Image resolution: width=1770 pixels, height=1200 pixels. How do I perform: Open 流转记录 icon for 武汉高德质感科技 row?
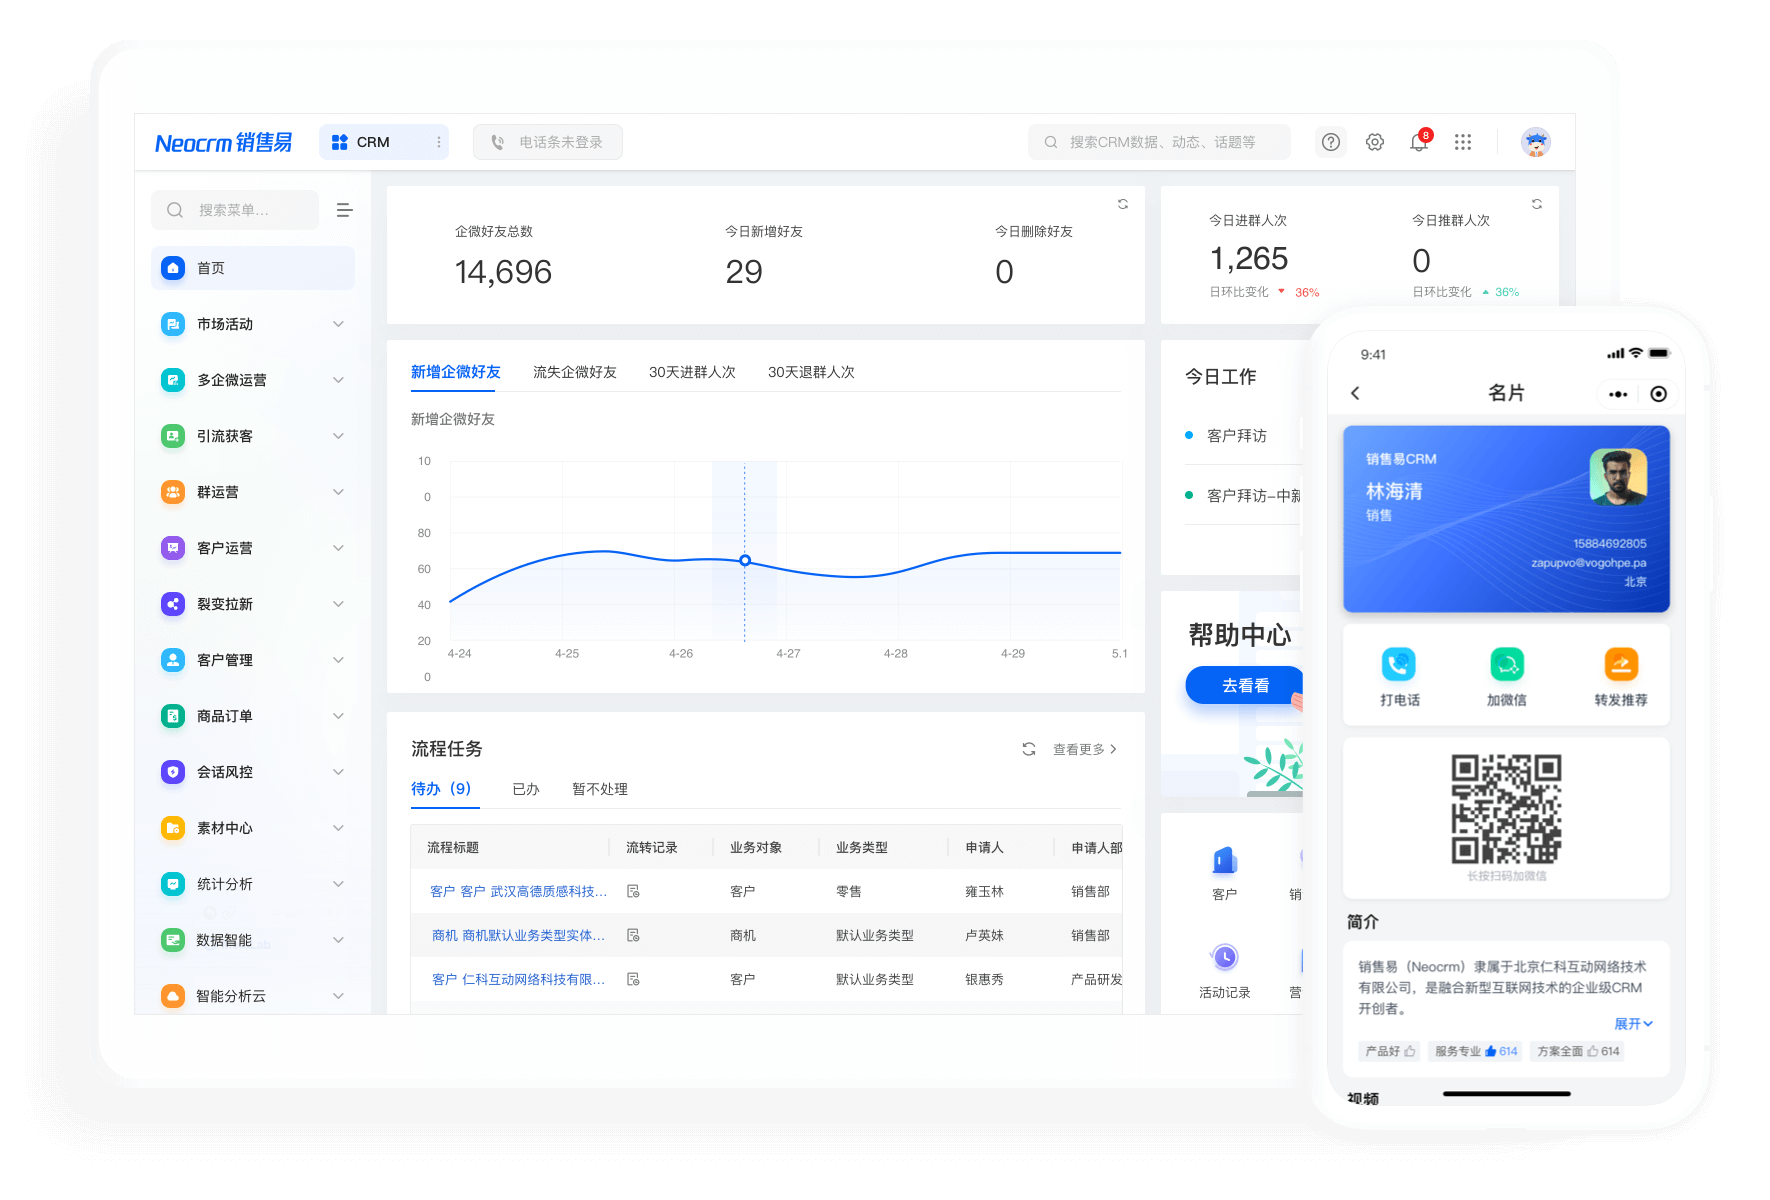[633, 891]
